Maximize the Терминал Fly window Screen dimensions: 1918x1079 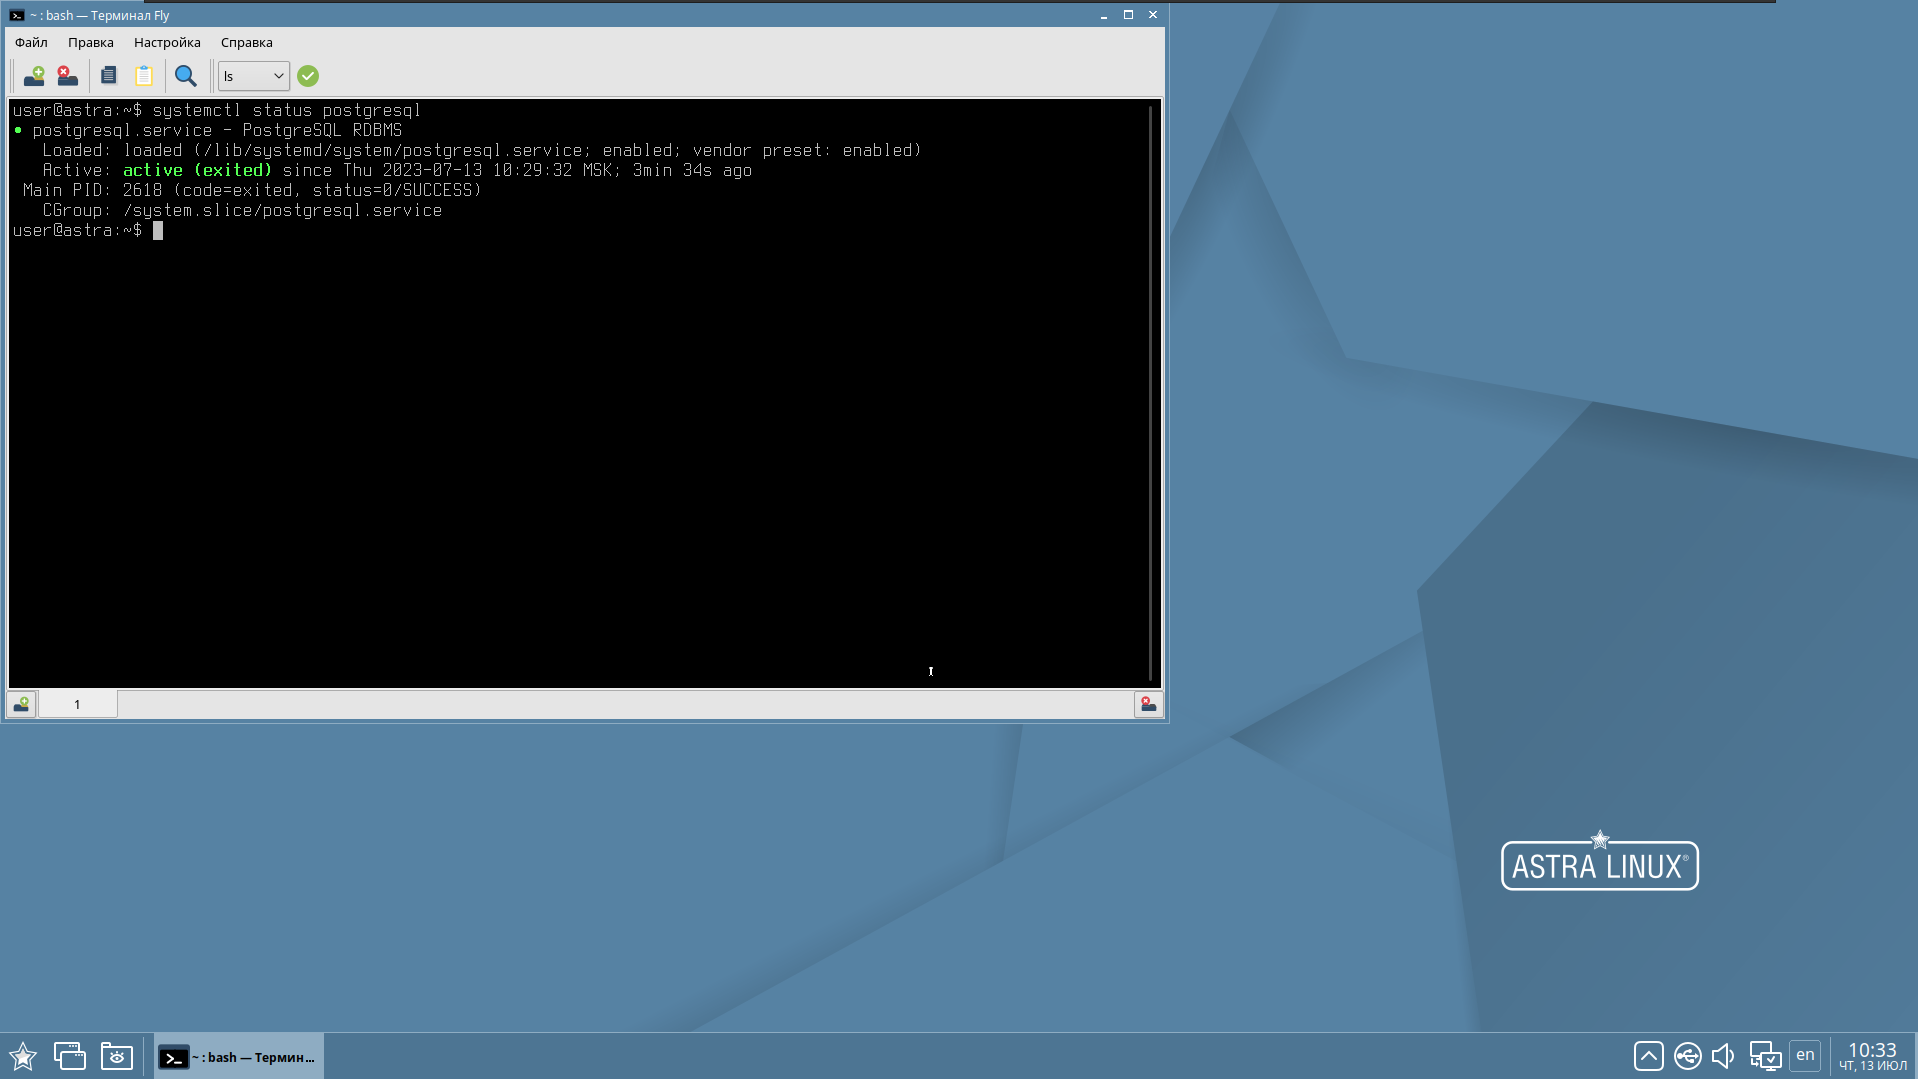tap(1128, 15)
